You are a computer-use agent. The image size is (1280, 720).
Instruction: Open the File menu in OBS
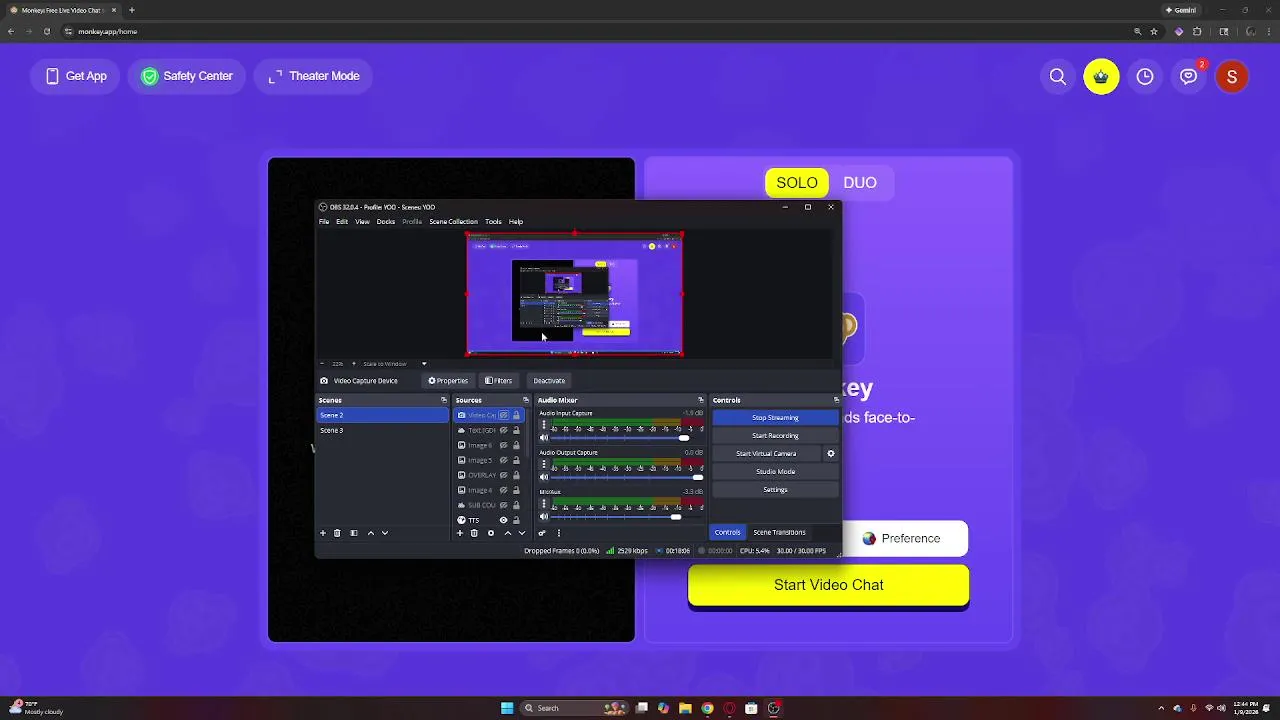click(x=324, y=221)
